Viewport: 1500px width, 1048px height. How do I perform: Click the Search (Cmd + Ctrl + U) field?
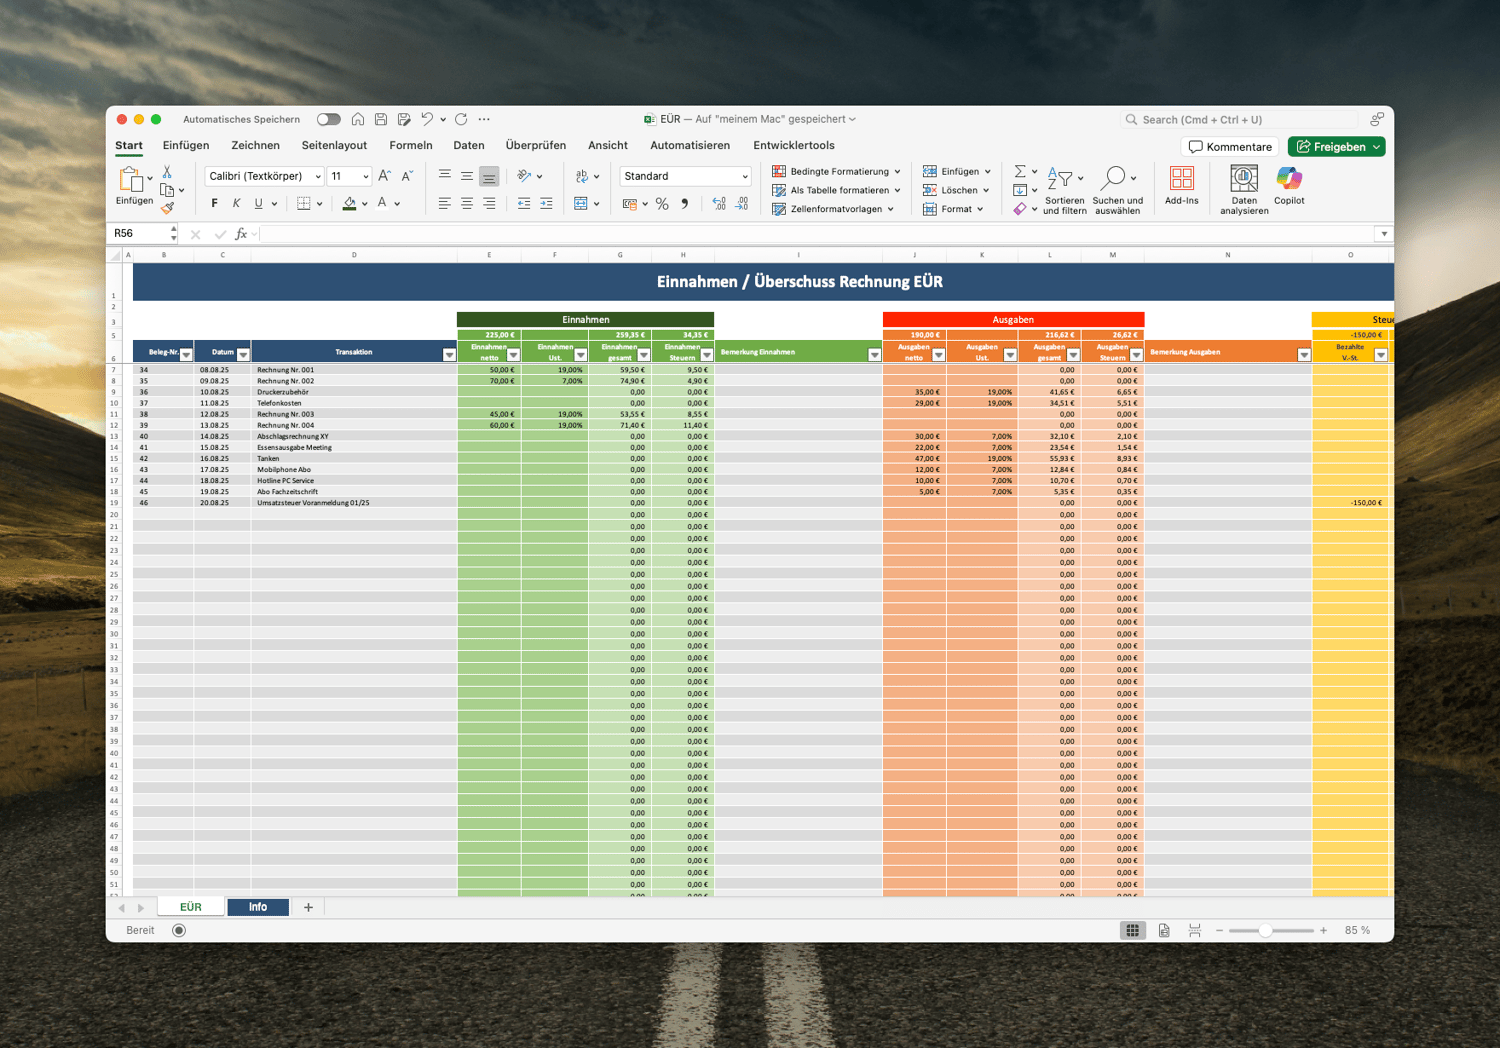[1239, 119]
